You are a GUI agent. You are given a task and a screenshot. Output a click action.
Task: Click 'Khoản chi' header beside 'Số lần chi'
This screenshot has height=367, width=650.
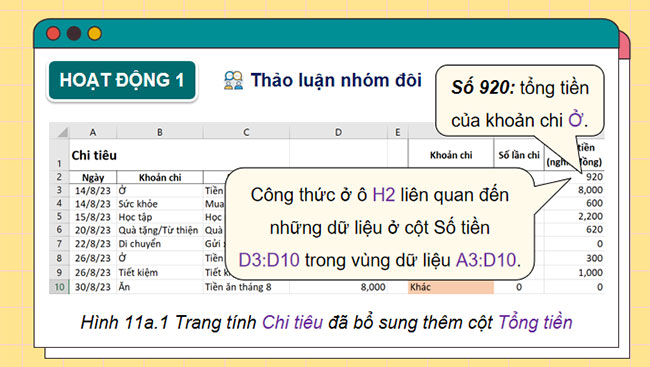tap(451, 155)
